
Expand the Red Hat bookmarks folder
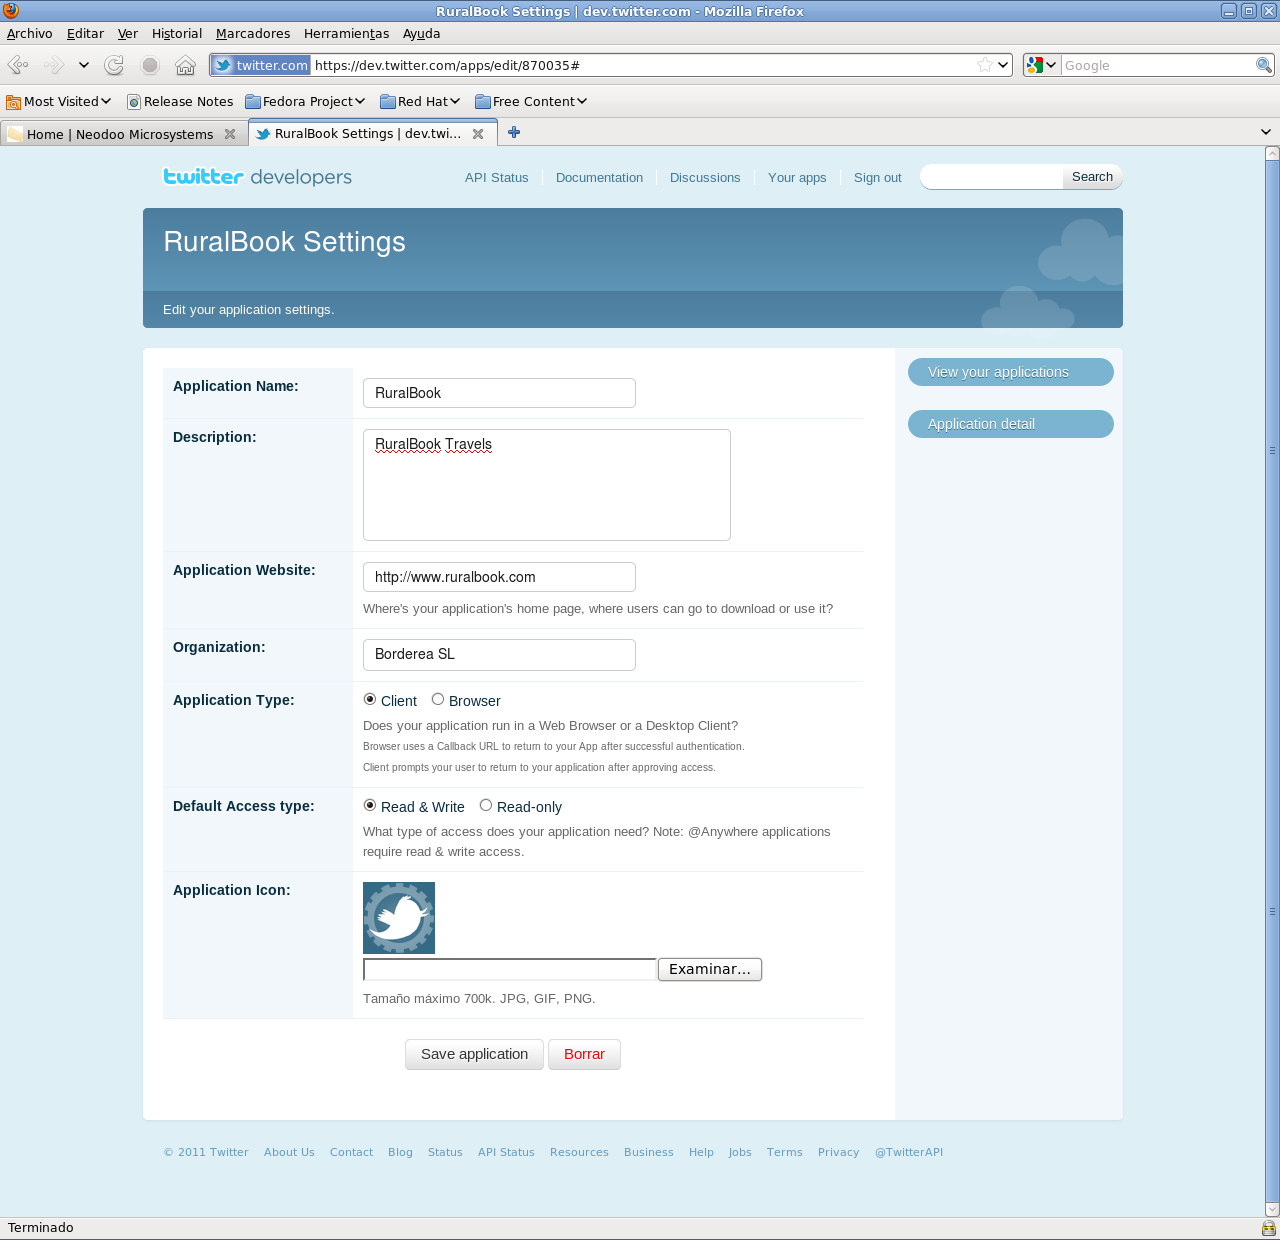pyautogui.click(x=420, y=101)
